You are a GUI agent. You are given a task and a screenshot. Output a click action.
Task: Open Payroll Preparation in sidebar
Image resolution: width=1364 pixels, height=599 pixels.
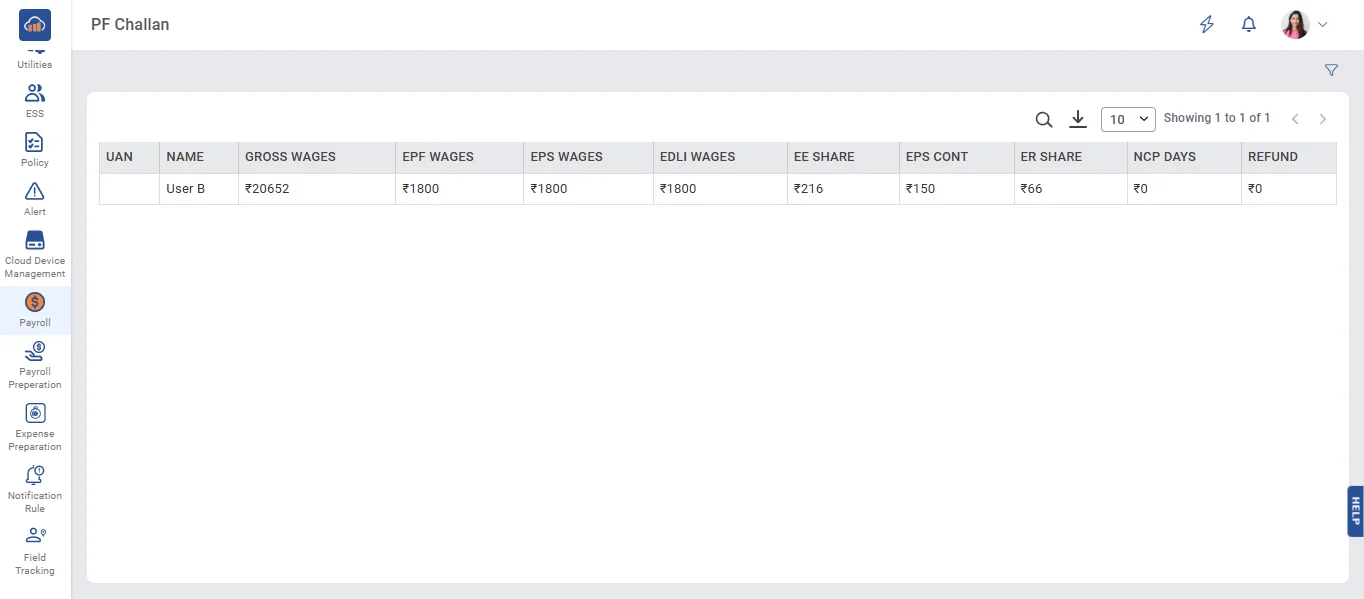pyautogui.click(x=35, y=364)
